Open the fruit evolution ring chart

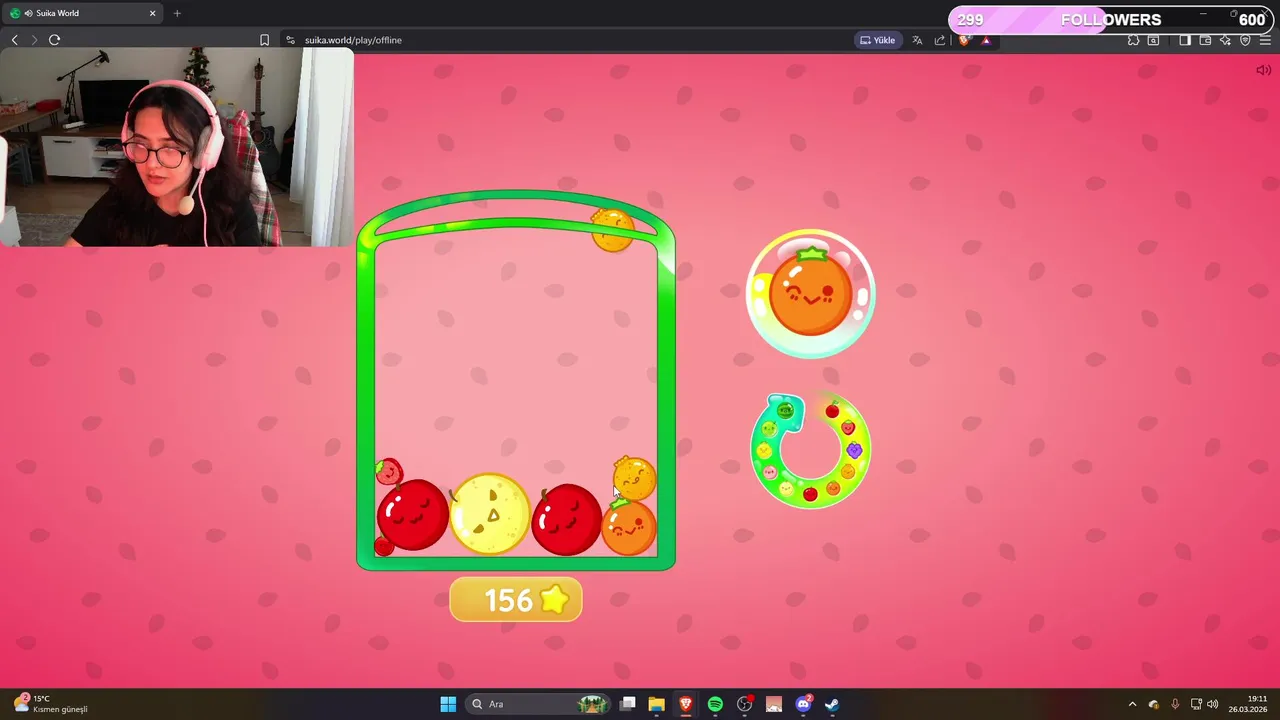point(811,451)
